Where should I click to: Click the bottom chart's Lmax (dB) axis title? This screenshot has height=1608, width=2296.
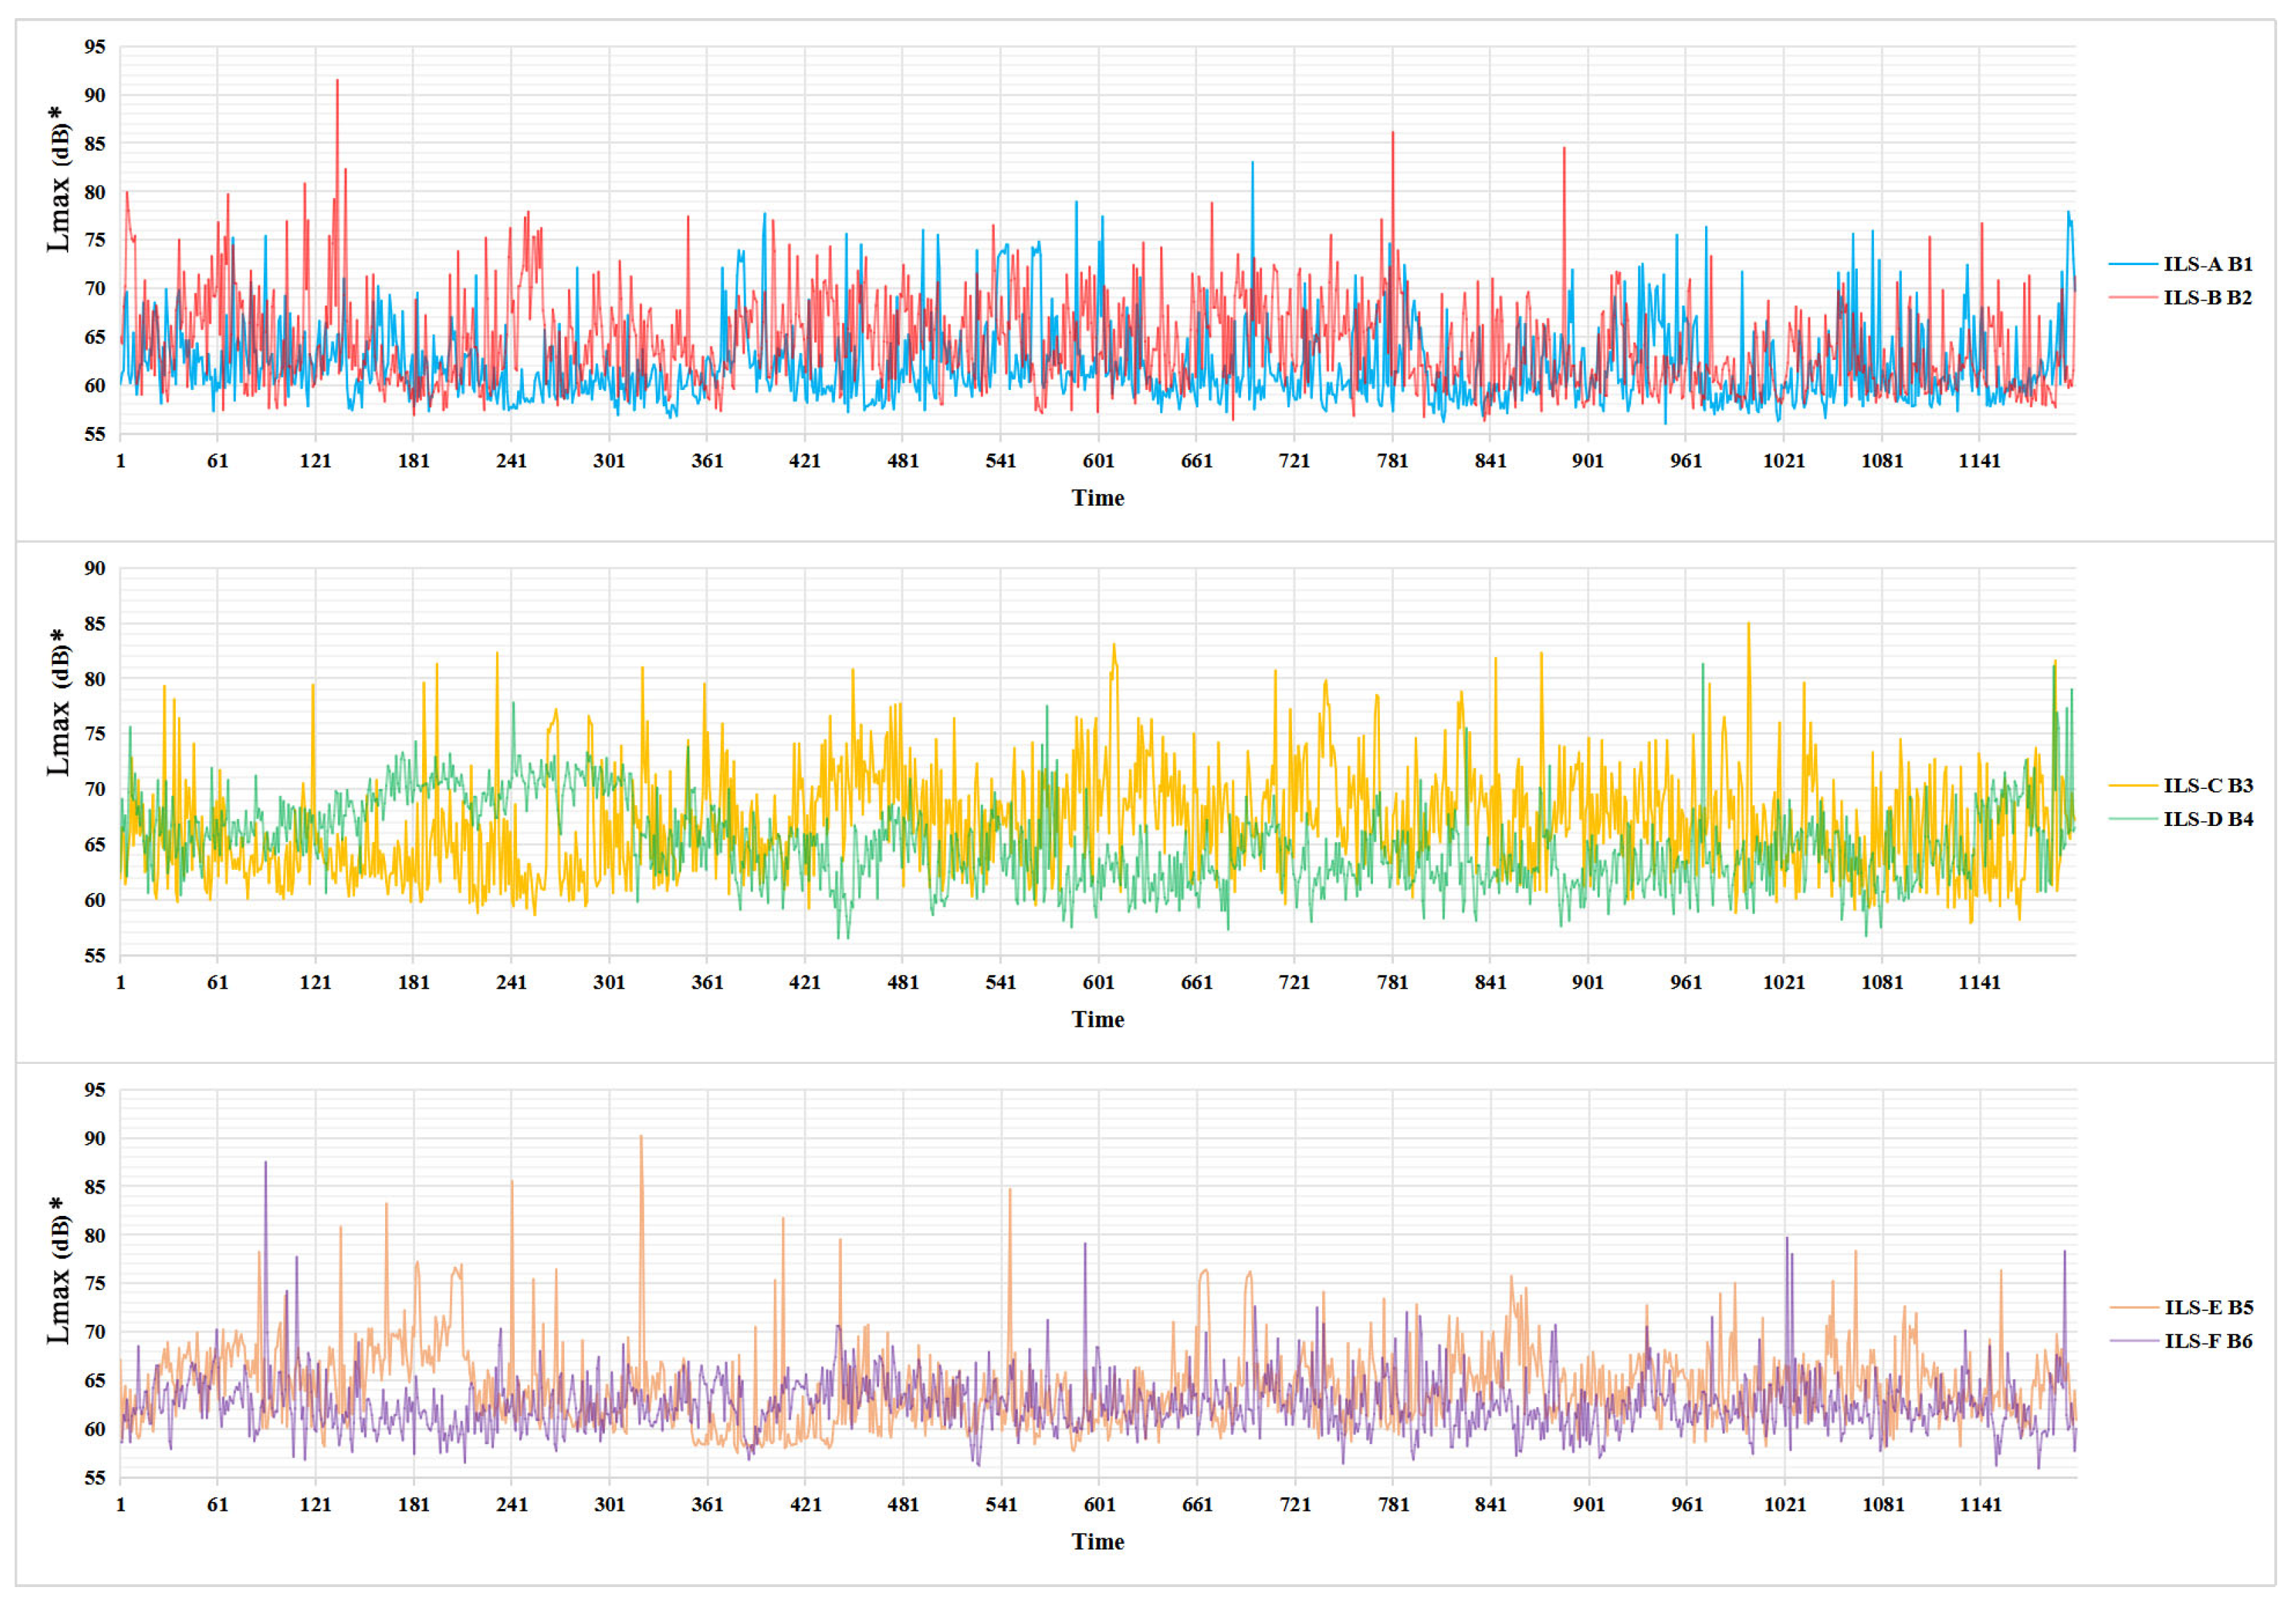pos(59,1270)
